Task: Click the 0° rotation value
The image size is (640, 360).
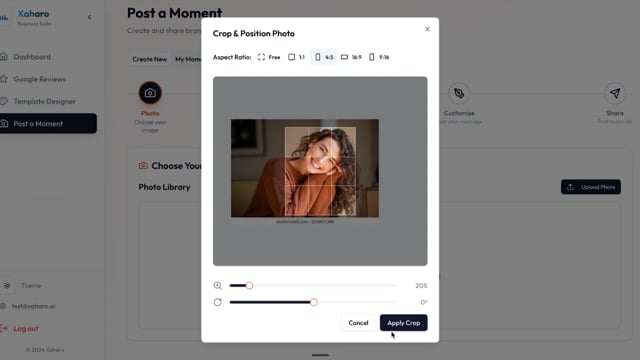Action: tap(424, 302)
